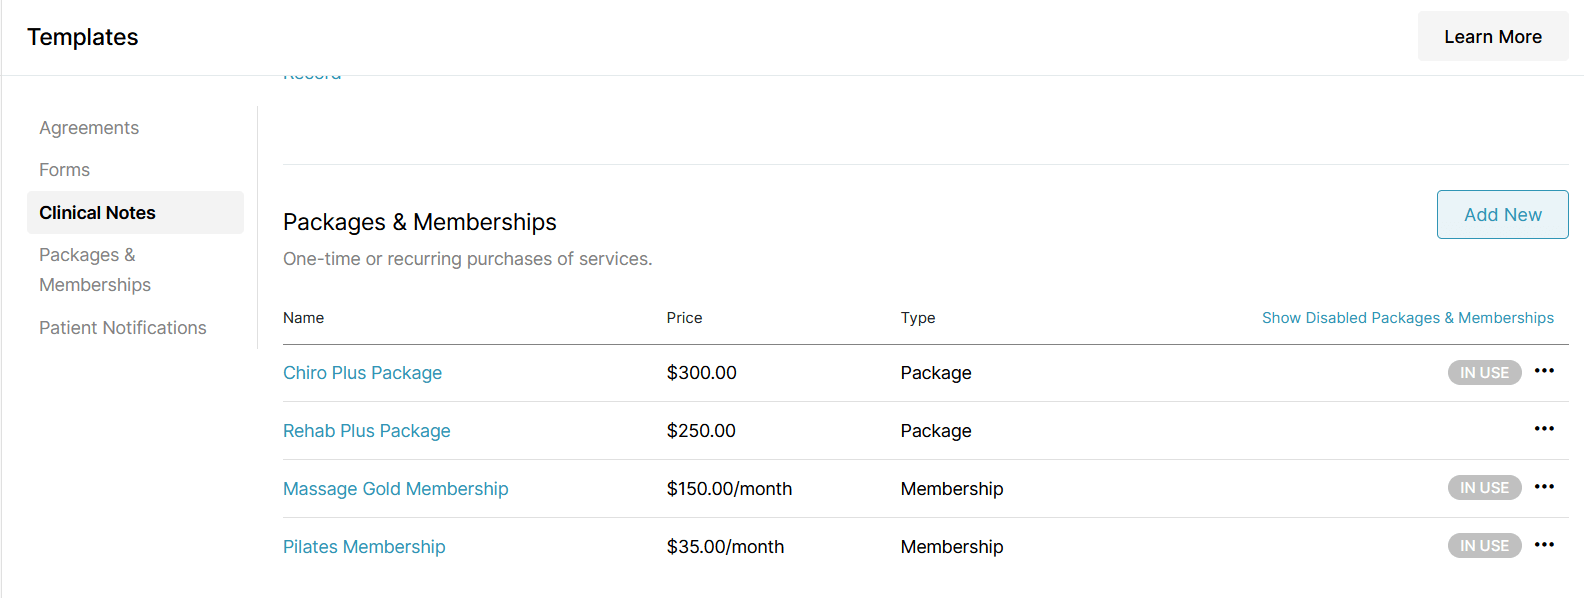Click the Name column header
This screenshot has height=598, width=1584.
click(303, 318)
